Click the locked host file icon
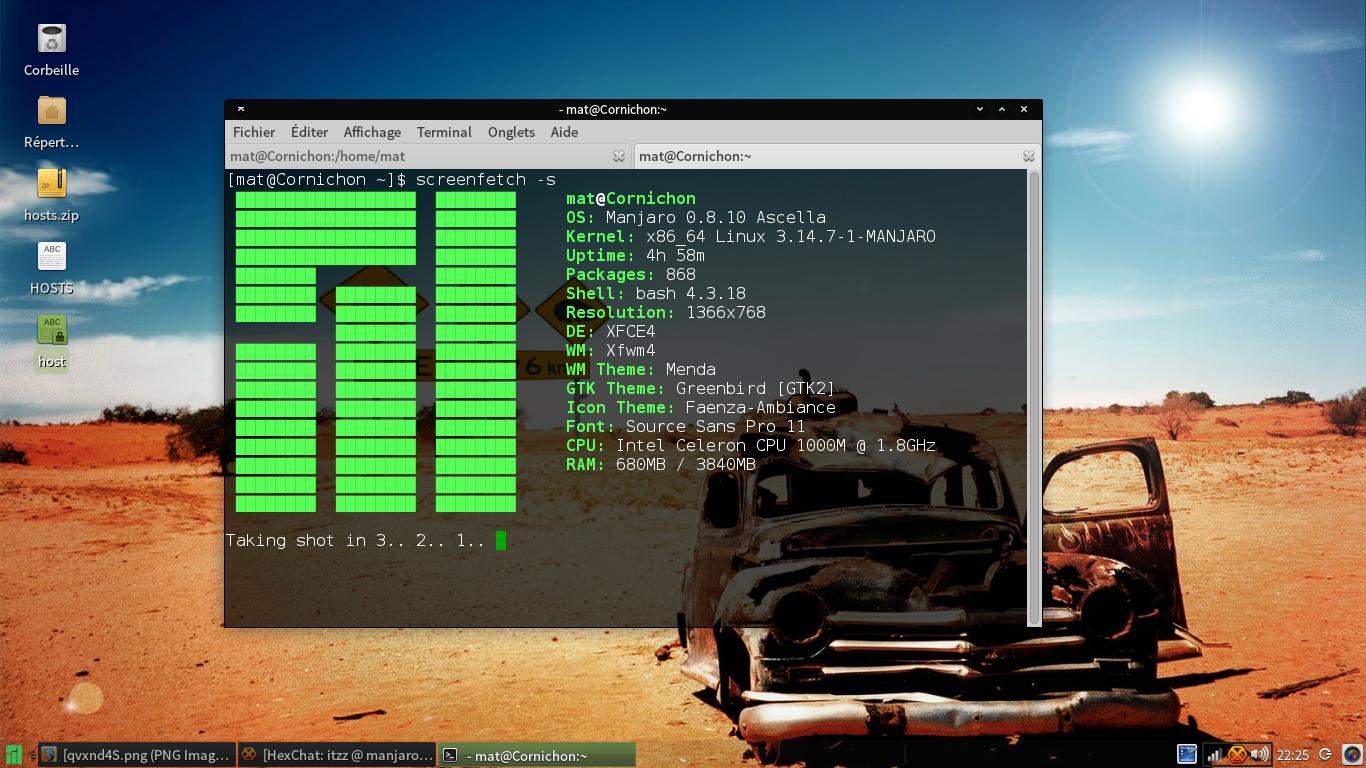Screen dimensions: 1366x768 point(52,330)
